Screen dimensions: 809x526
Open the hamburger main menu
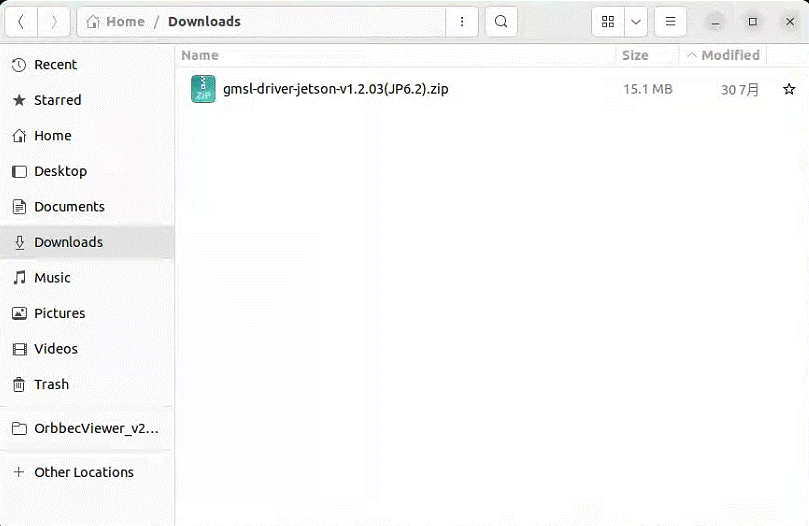tap(670, 22)
